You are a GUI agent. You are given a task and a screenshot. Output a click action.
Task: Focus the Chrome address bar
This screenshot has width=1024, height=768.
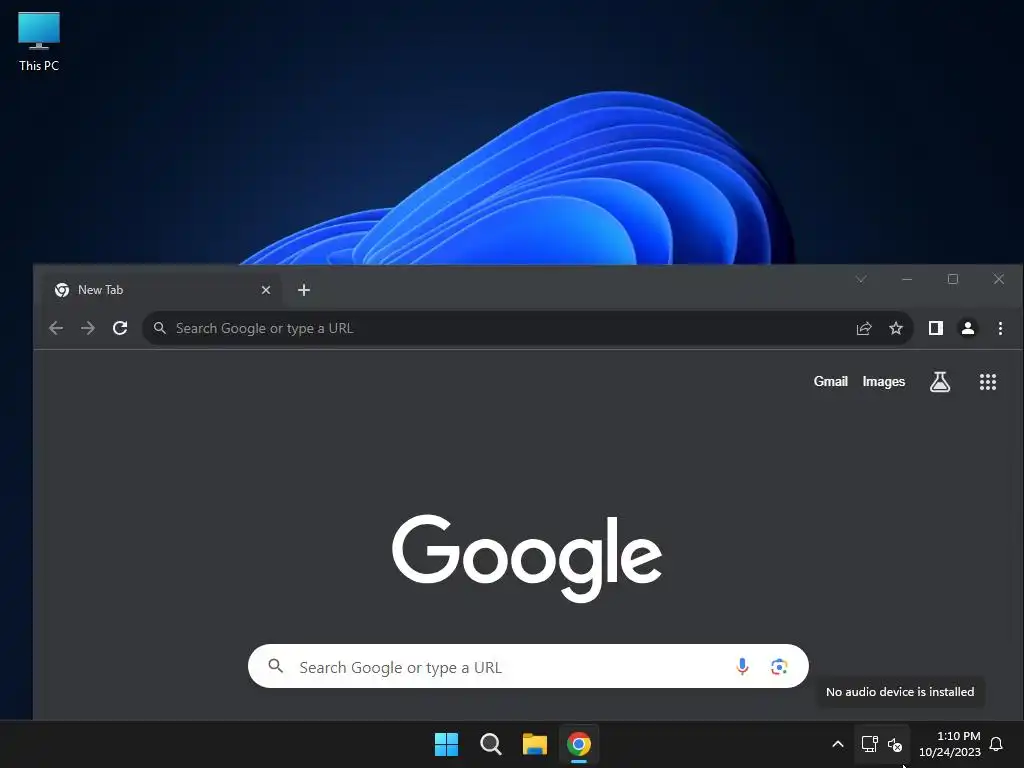coord(528,328)
